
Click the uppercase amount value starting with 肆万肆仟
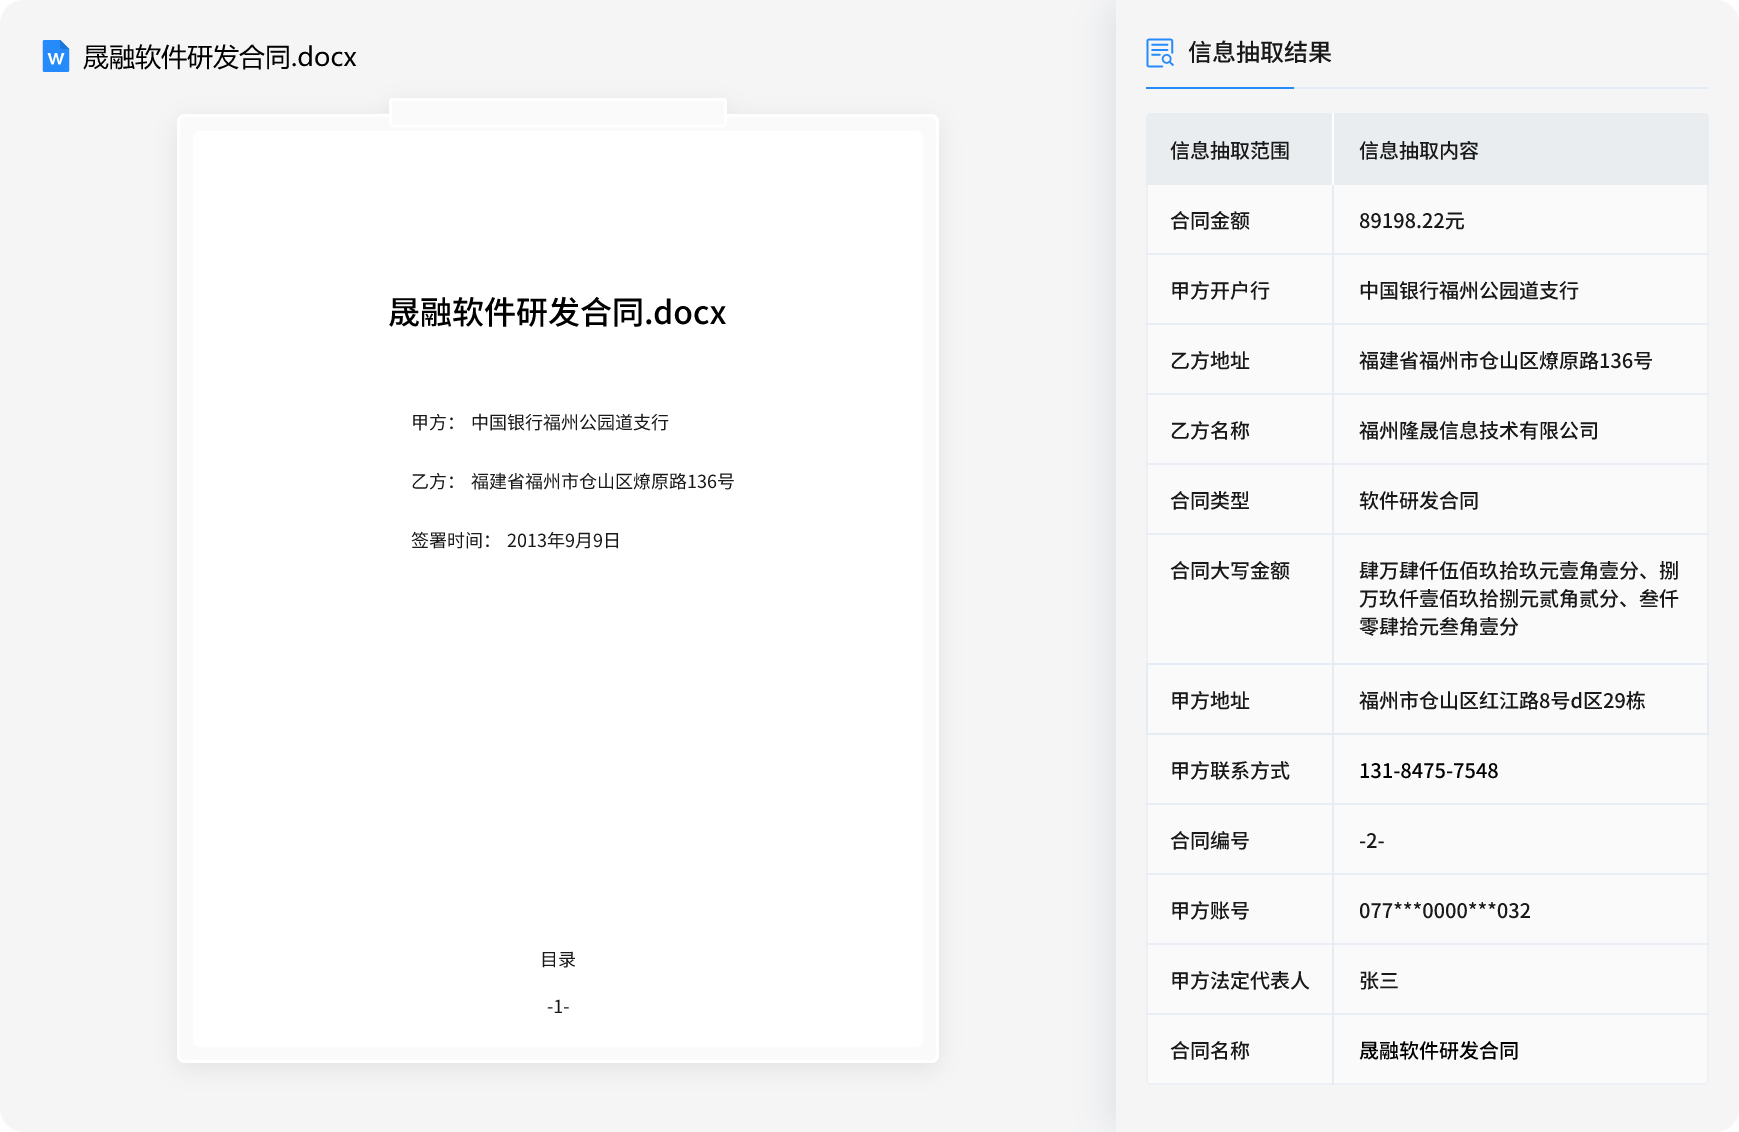coord(1518,599)
